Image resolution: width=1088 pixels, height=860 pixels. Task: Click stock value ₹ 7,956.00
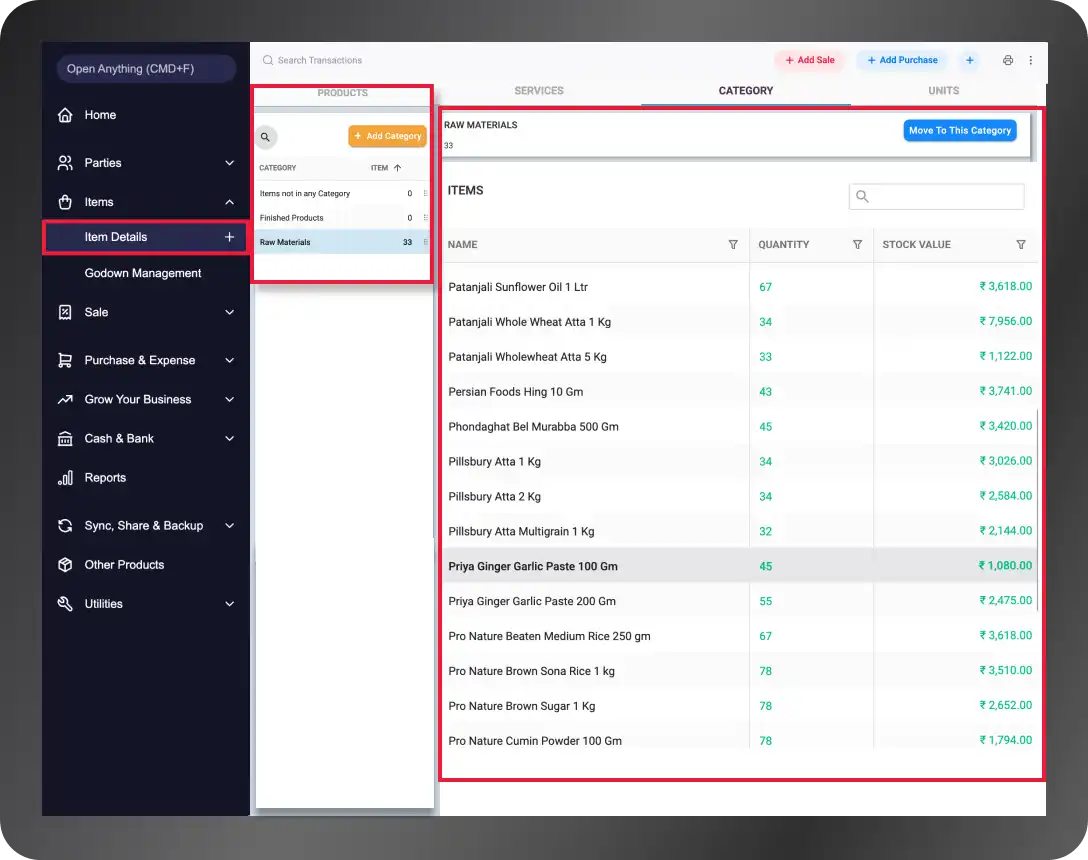(1005, 321)
